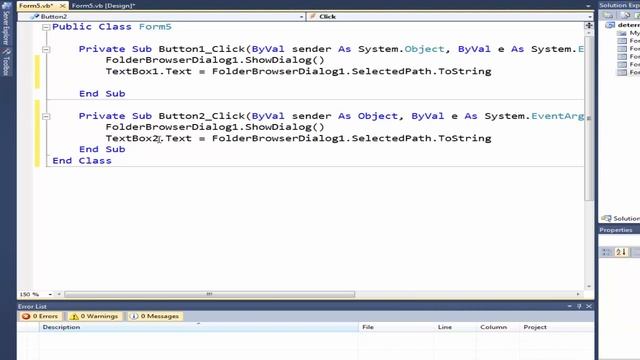The height and width of the screenshot is (360, 640).
Task: Open the 150 % zoom level dropdown
Action: pos(50,294)
